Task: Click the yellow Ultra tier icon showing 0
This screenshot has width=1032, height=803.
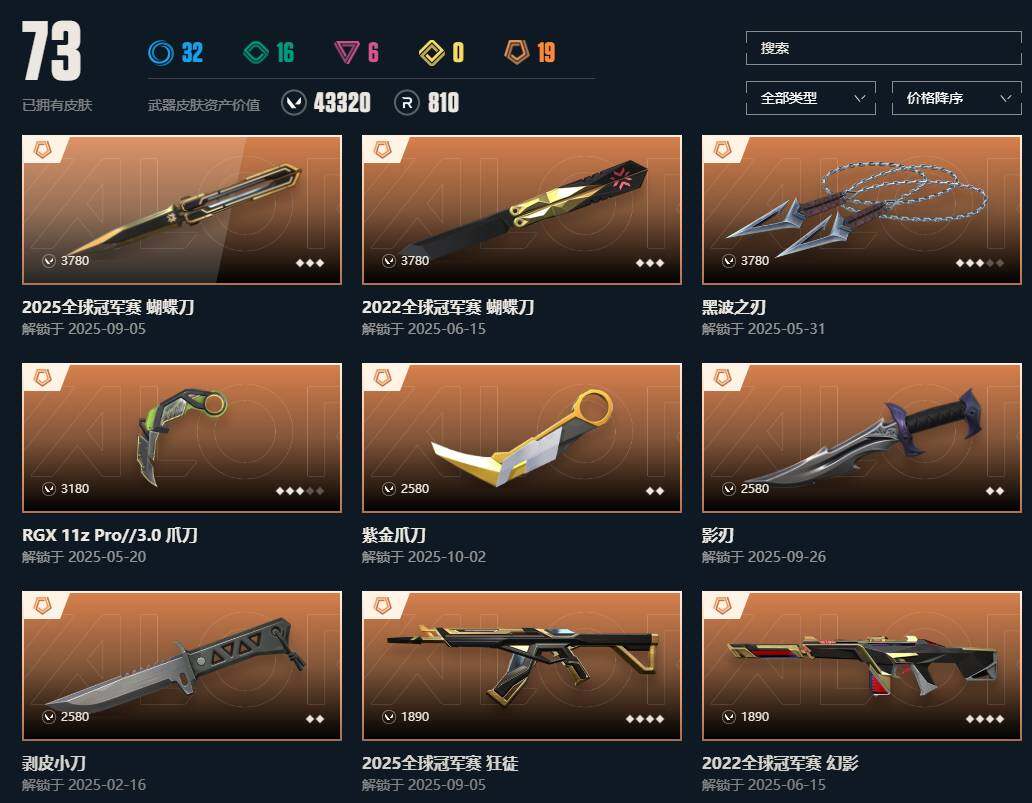Action: (432, 53)
